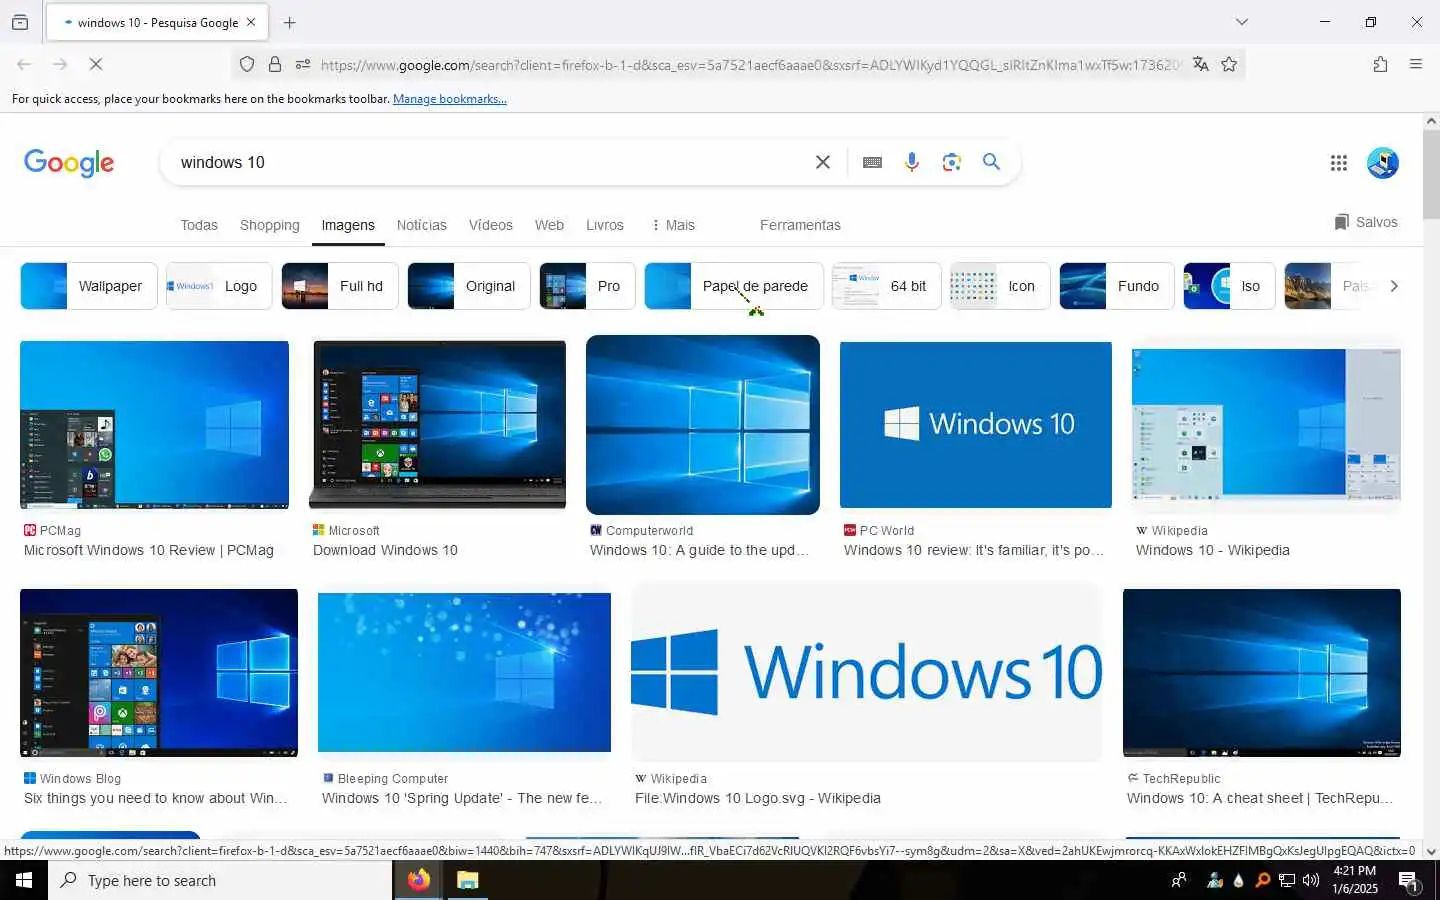The height and width of the screenshot is (900, 1440).
Task: Click the translate page icon
Action: click(1201, 64)
